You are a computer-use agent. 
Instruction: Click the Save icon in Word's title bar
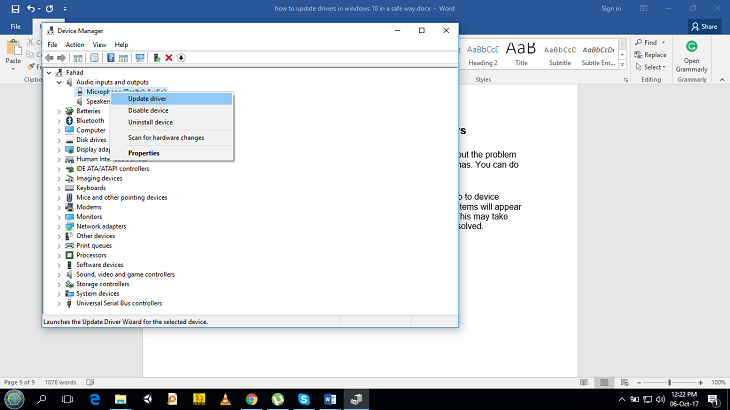tap(15, 8)
